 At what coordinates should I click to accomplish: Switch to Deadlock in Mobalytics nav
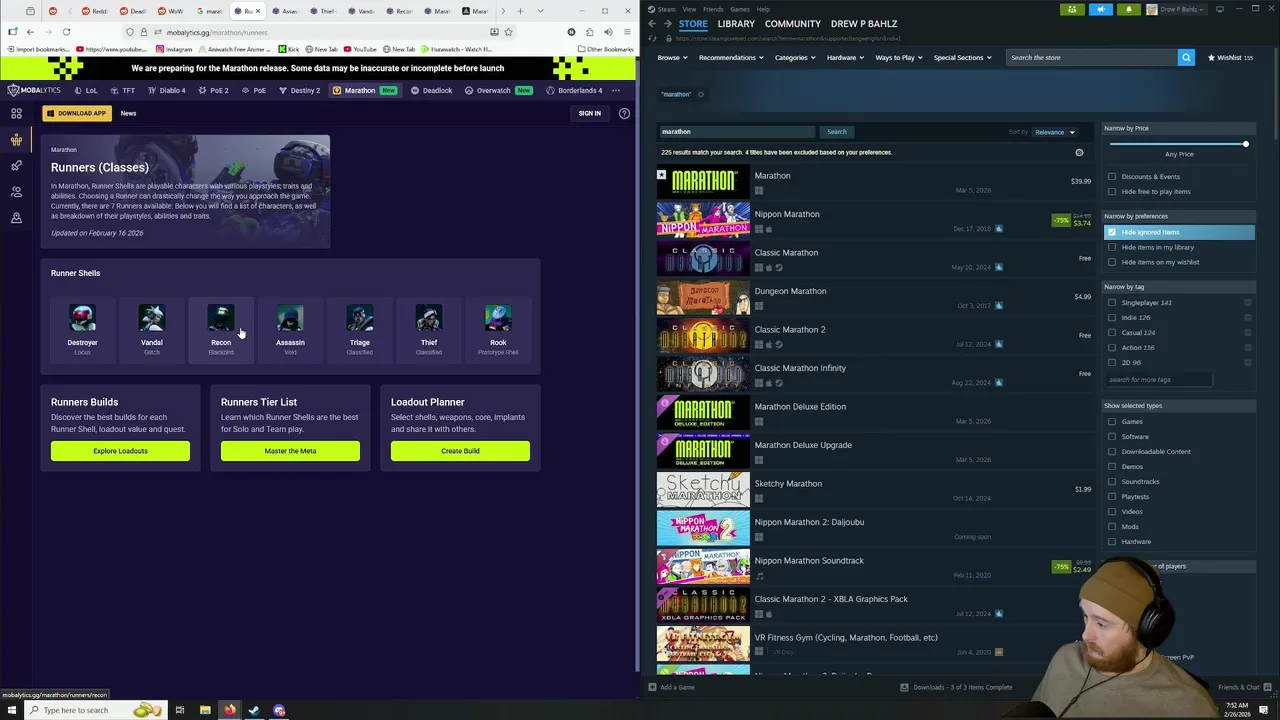point(431,90)
